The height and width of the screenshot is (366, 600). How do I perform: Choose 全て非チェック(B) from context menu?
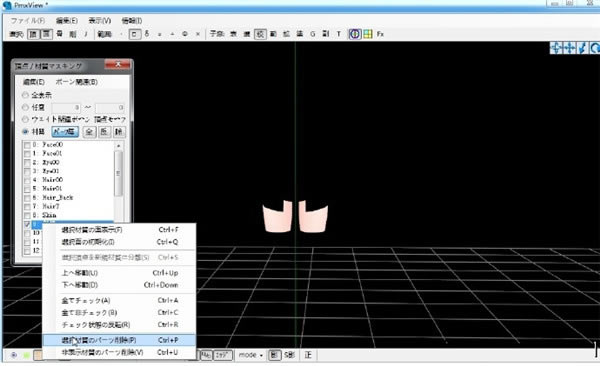[119, 313]
